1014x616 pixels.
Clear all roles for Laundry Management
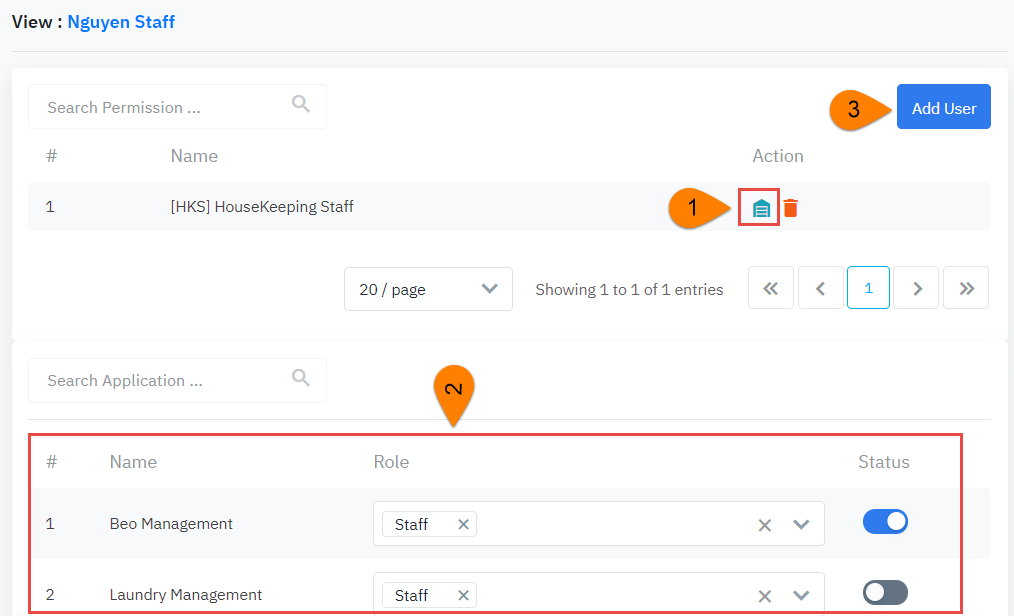(765, 596)
